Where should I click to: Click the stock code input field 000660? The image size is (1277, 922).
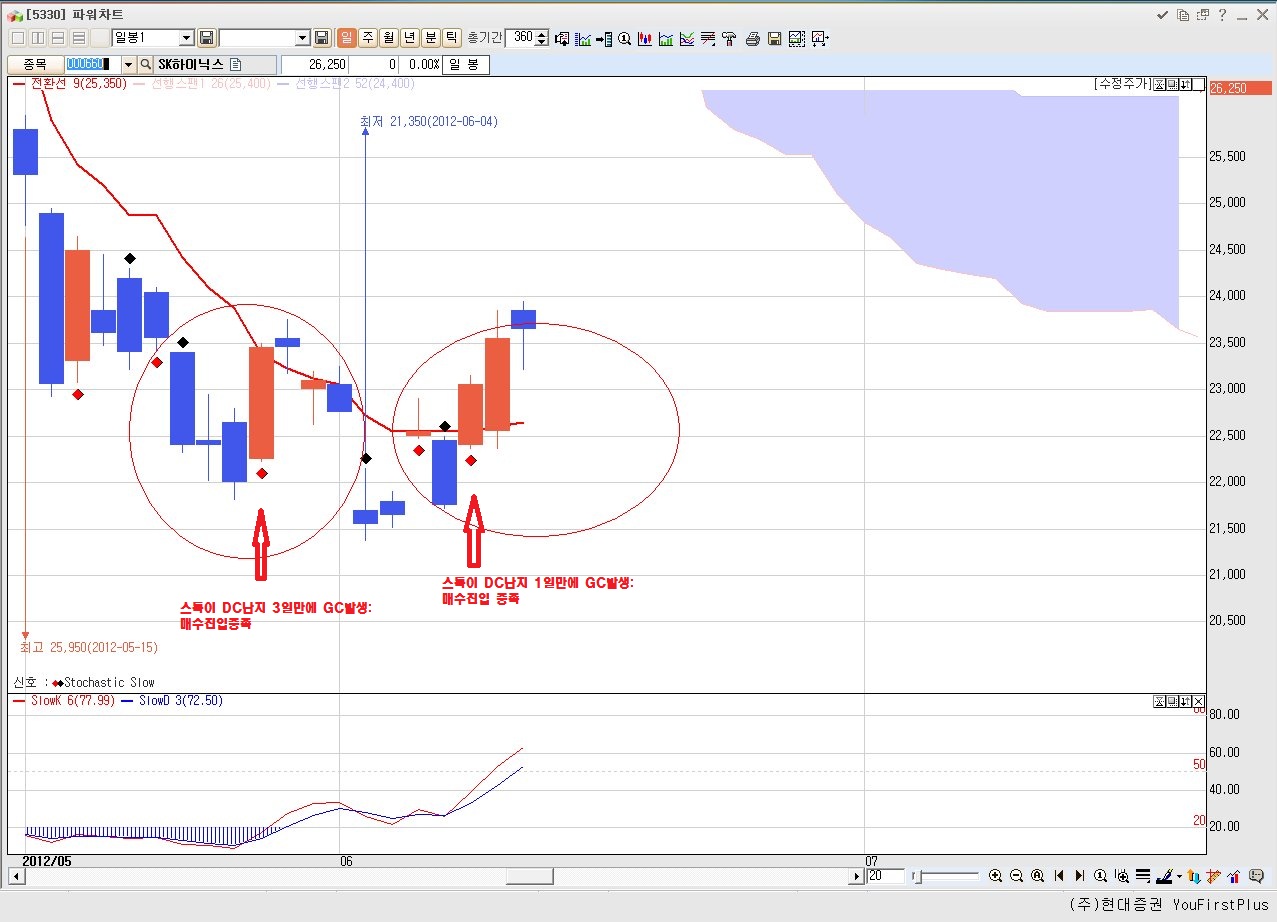92,64
